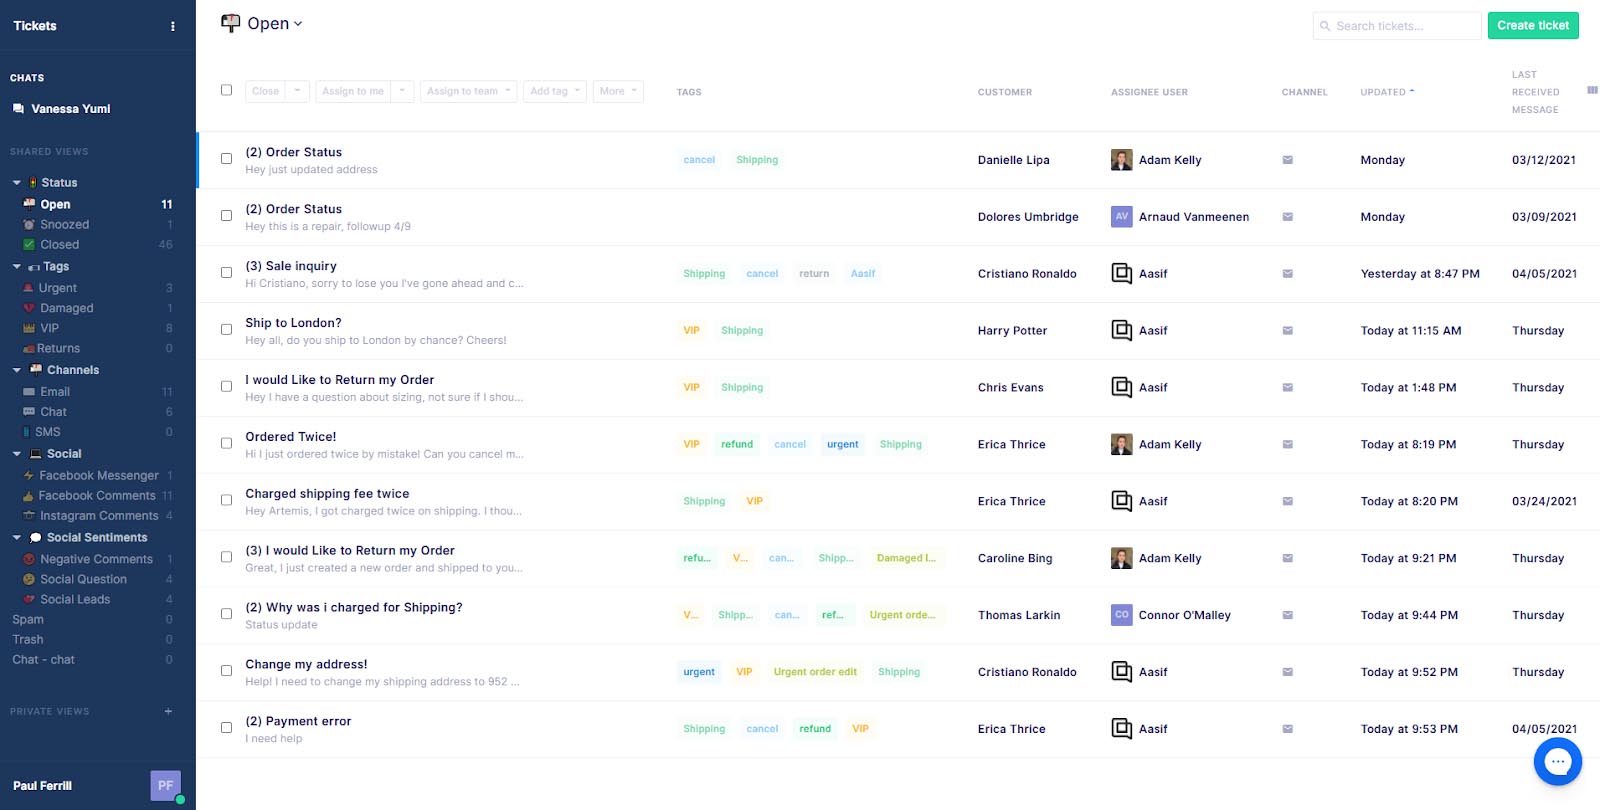Select the Payment error ticket checkbox
This screenshot has height=810, width=1600.
(x=226, y=727)
